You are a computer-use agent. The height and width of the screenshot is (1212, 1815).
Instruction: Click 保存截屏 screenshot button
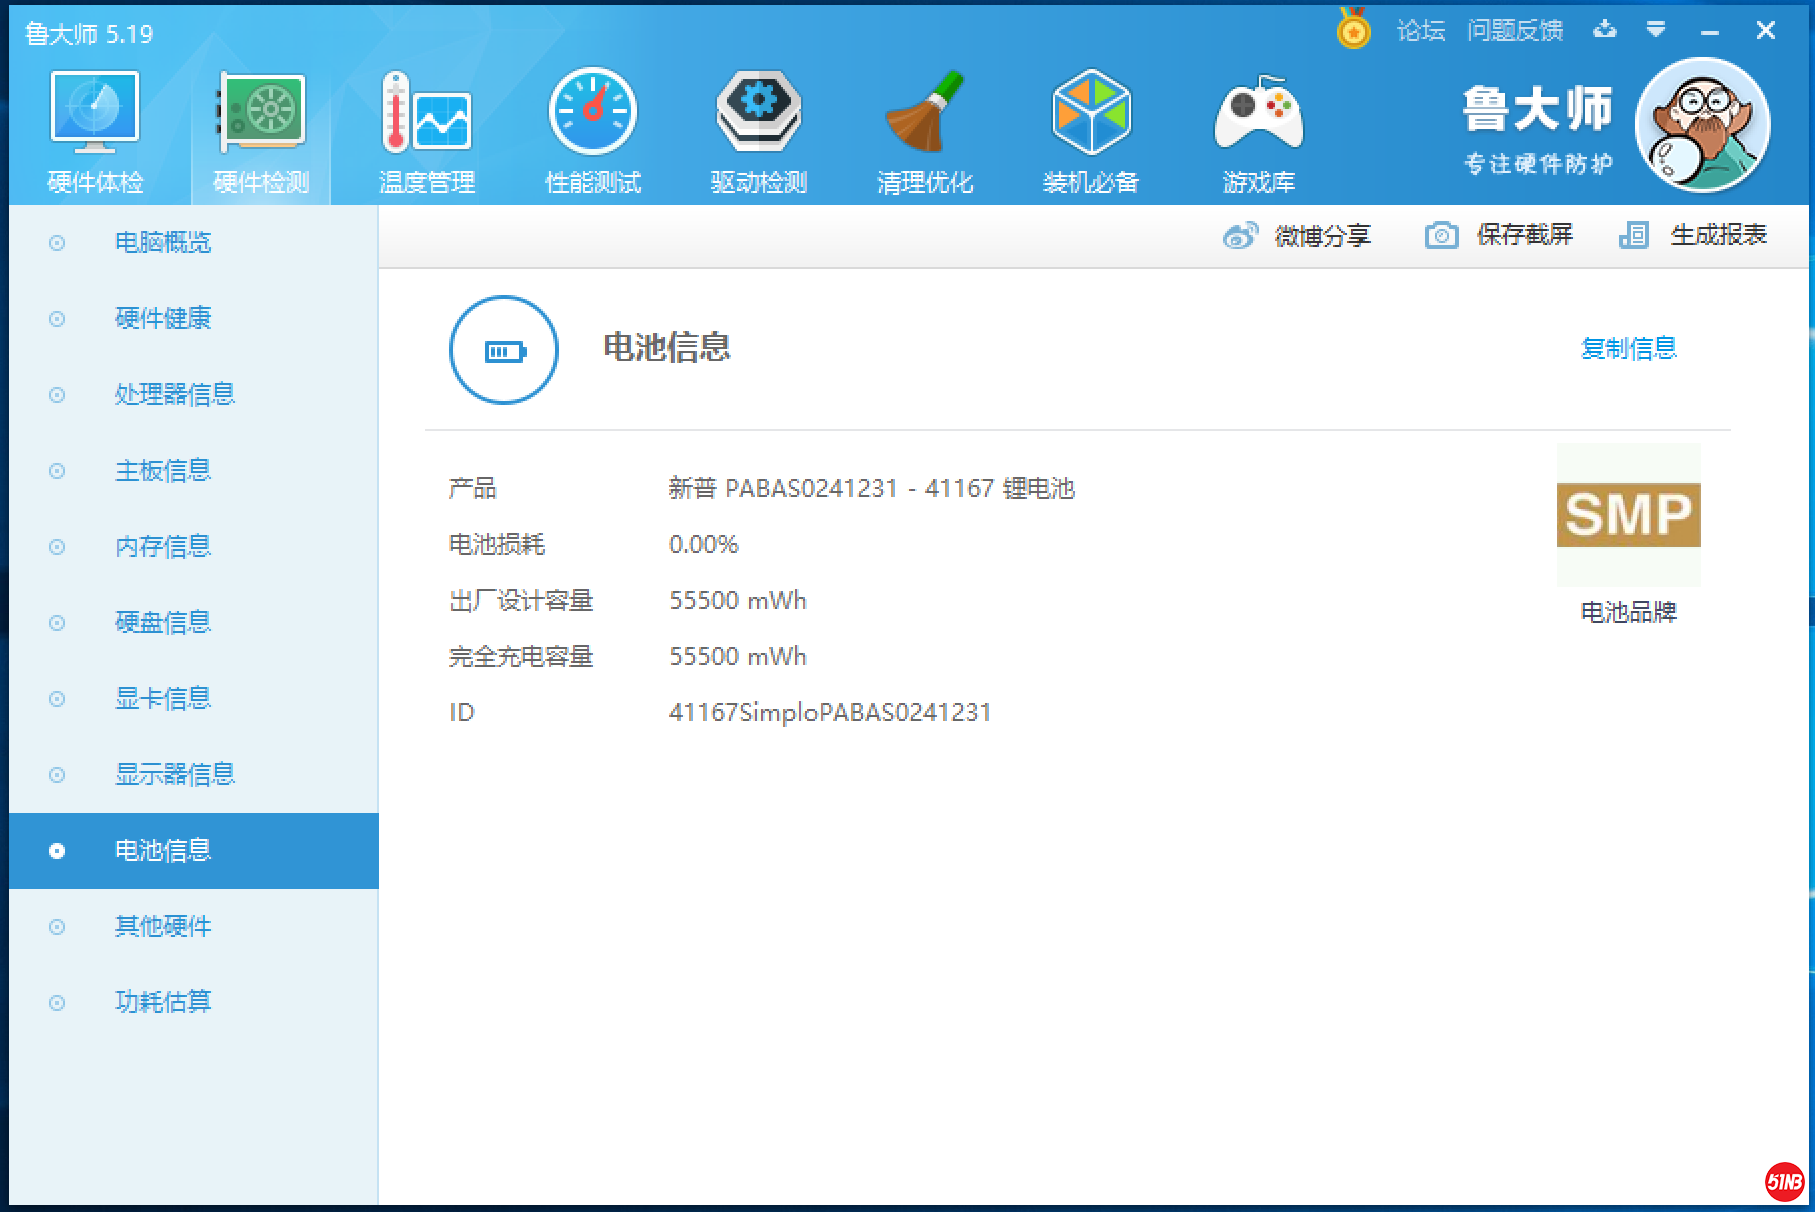1499,235
